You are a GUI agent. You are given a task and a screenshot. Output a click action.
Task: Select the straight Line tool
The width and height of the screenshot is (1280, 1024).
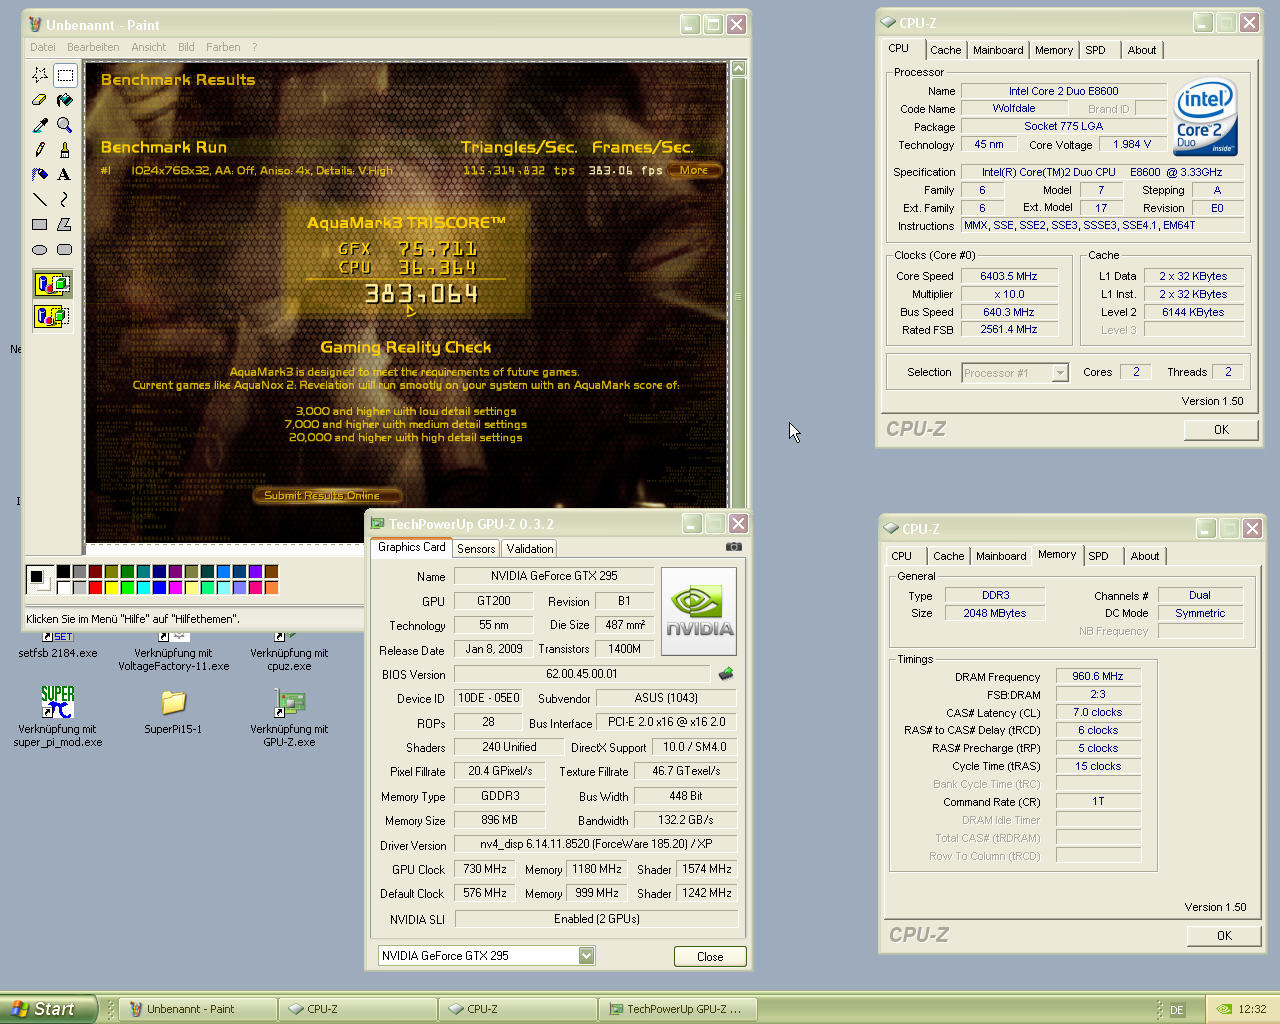pos(40,199)
